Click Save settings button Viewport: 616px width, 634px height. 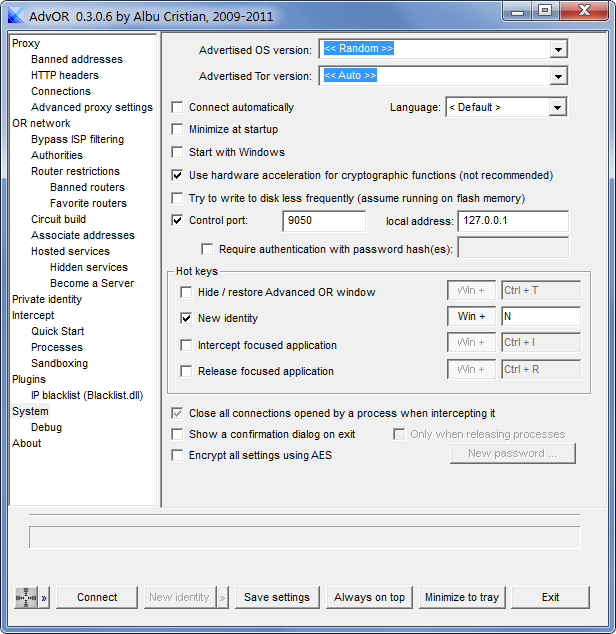[277, 597]
